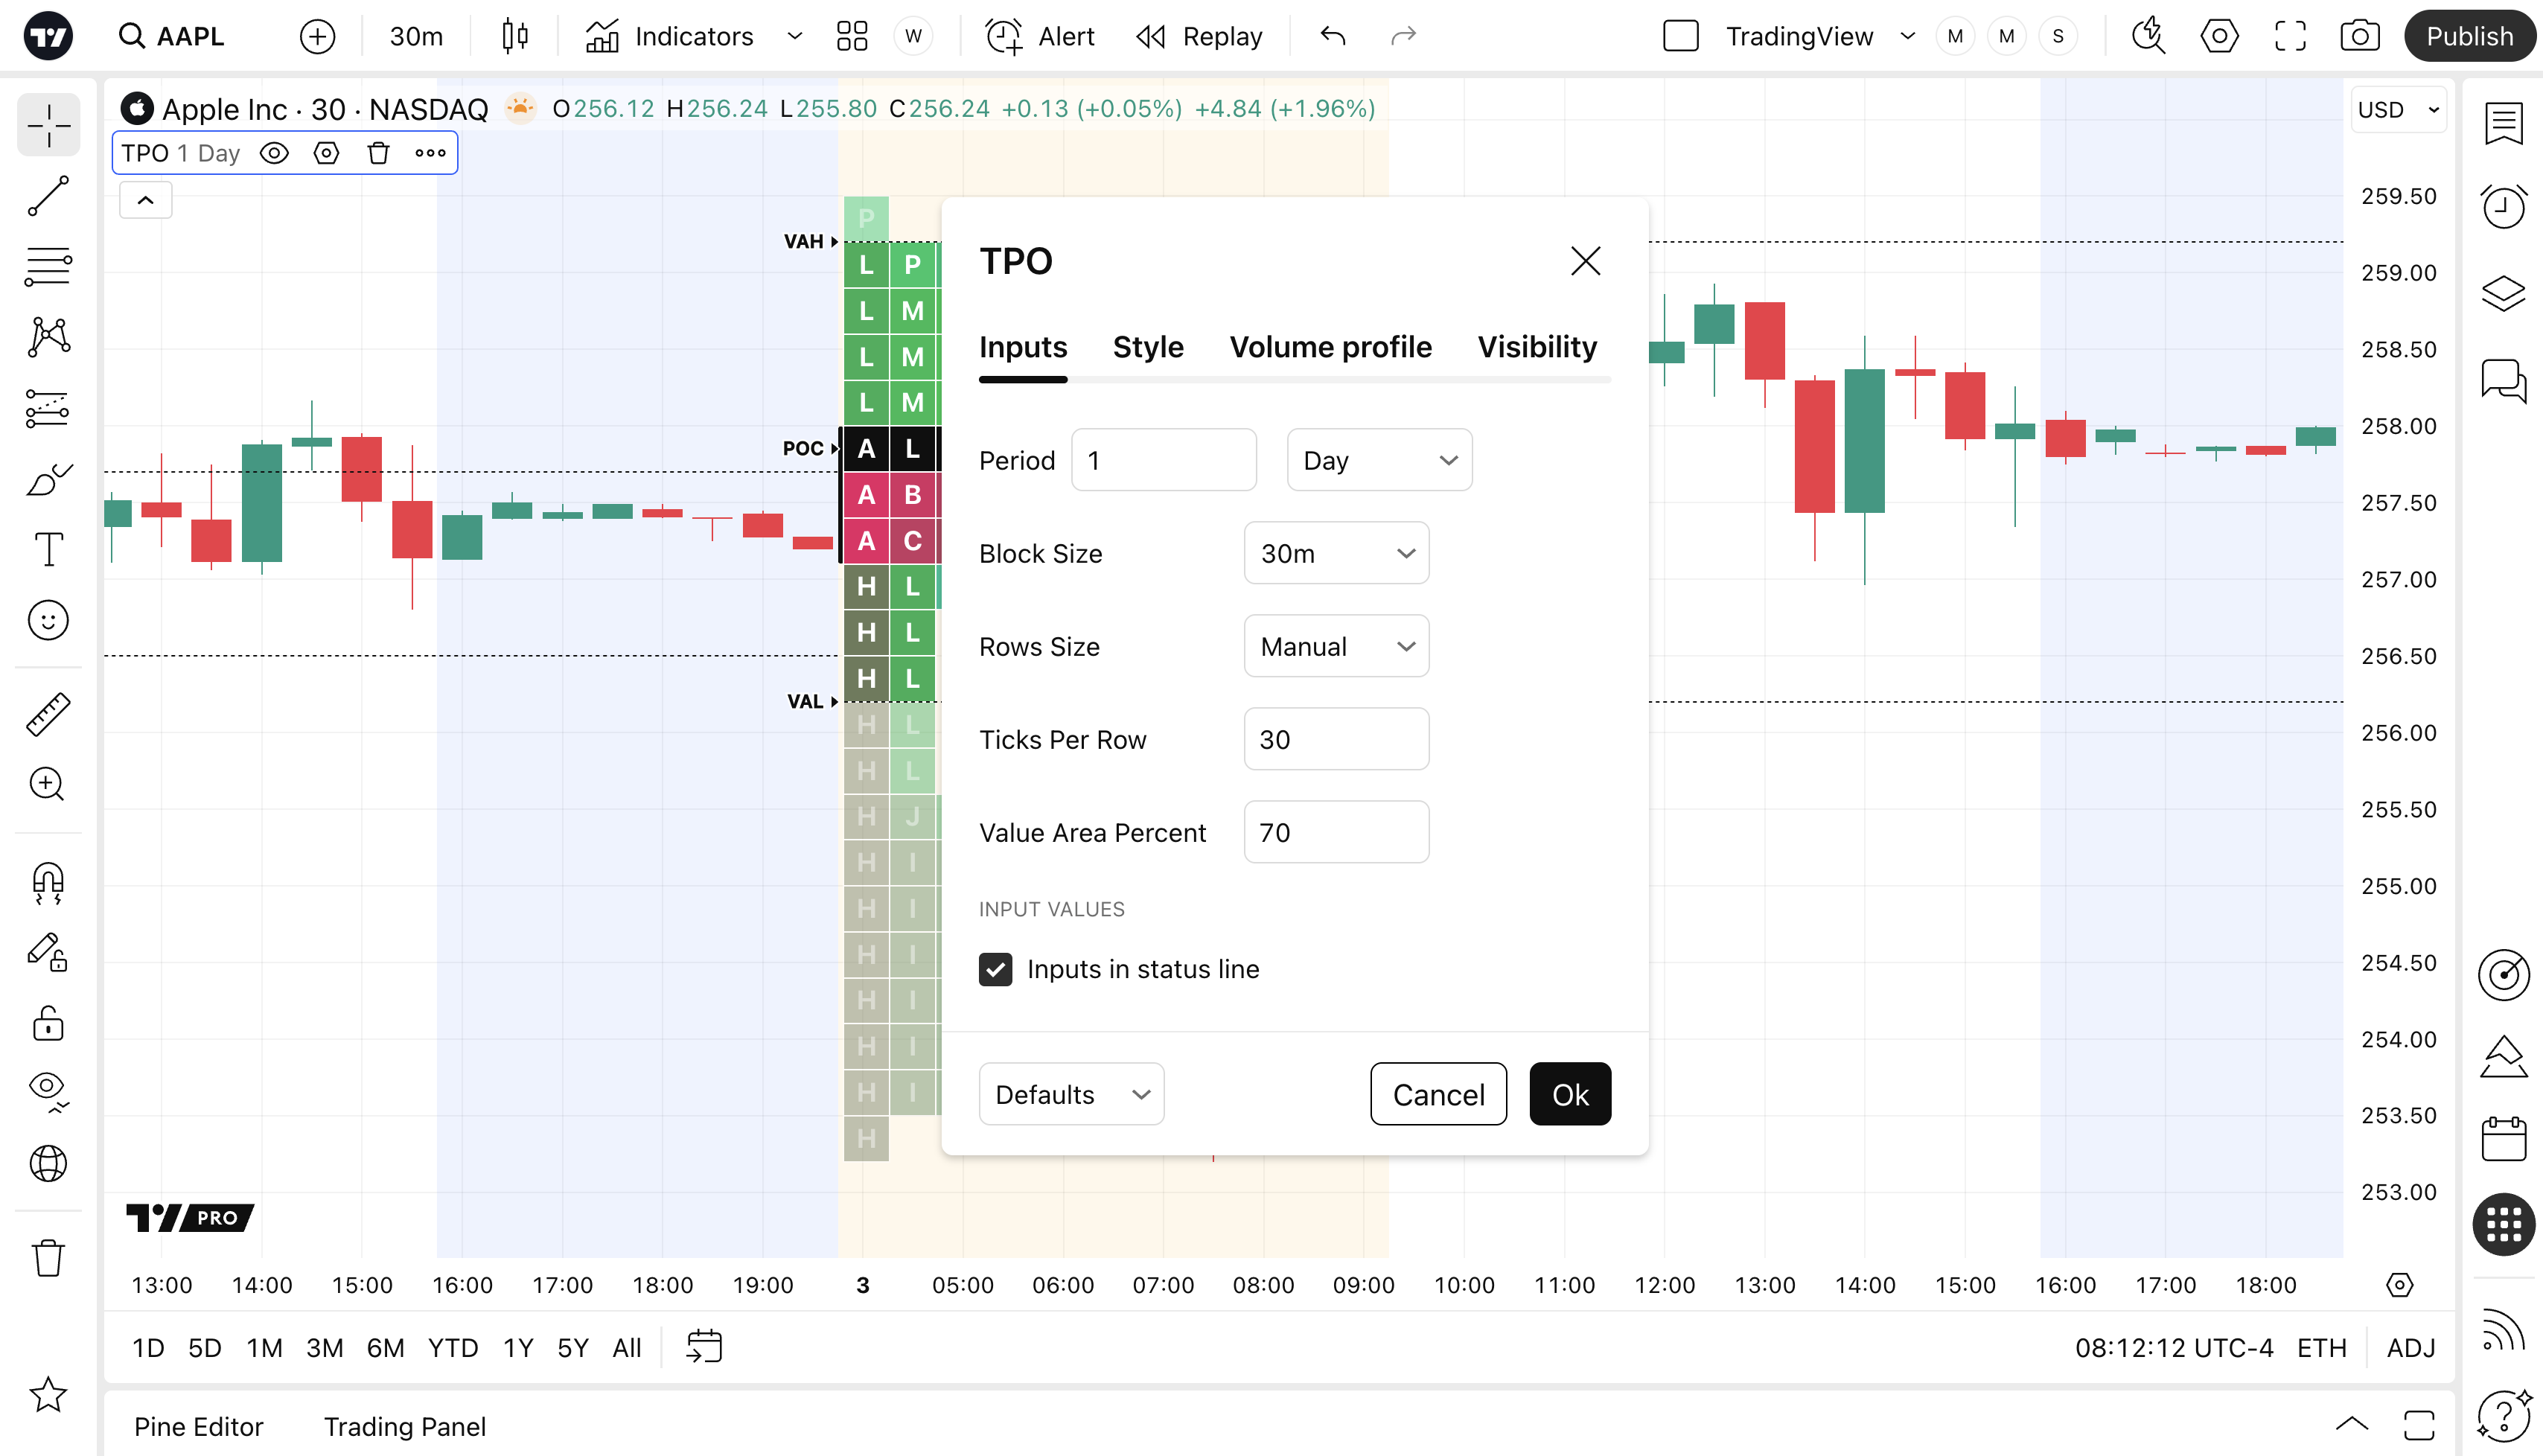2543x1456 pixels.
Task: Click the Cancel button
Action: click(1437, 1094)
